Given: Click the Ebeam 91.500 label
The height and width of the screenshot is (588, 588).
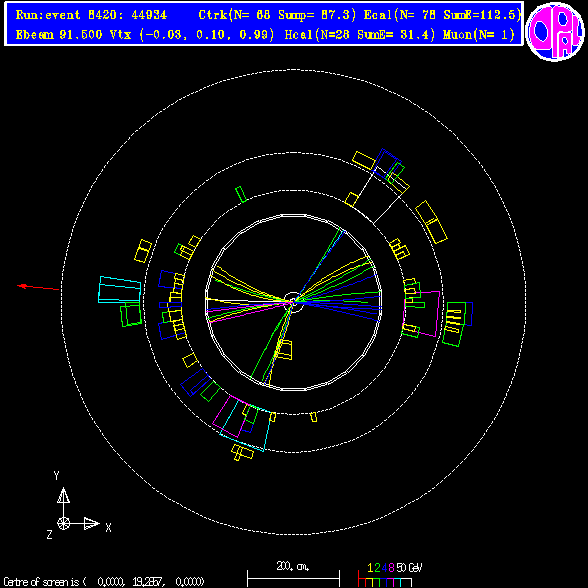Looking at the screenshot, I should coord(59,34).
